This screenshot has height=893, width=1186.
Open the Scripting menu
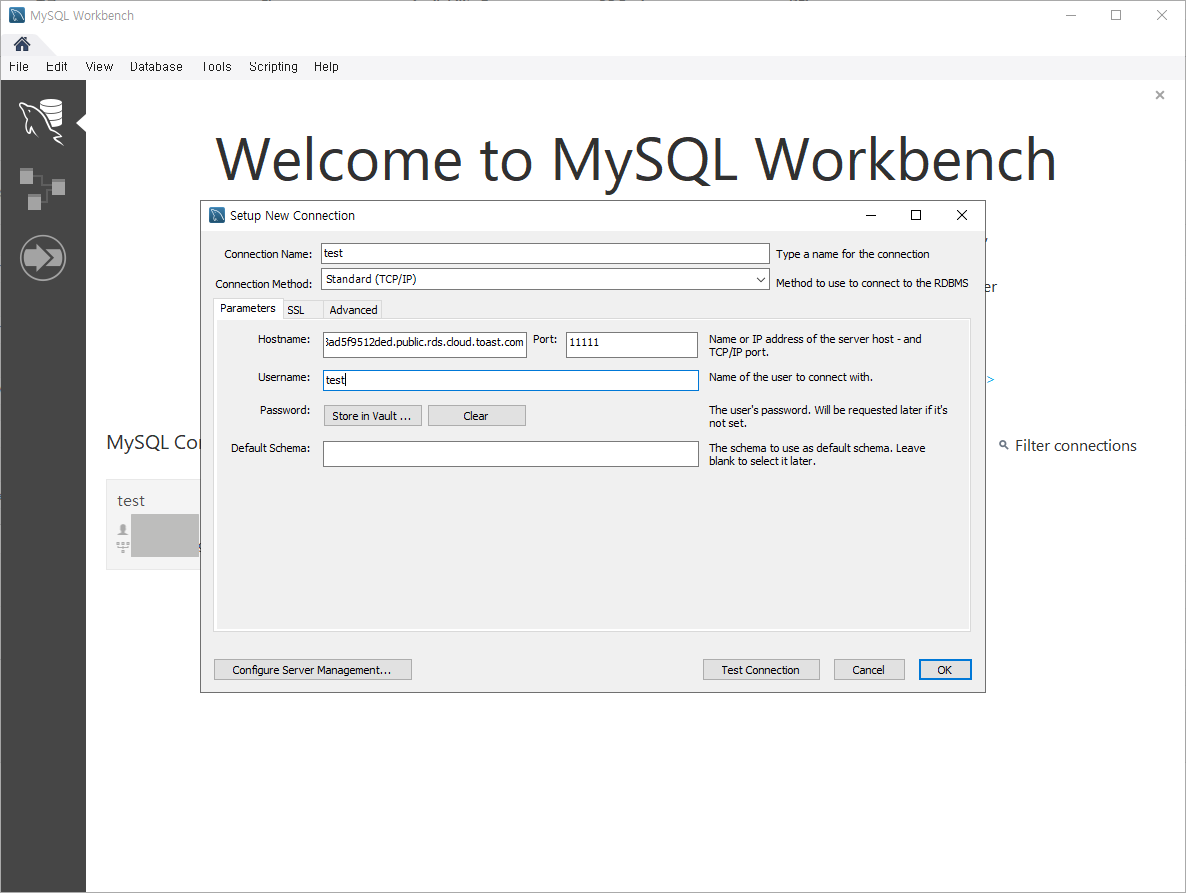click(x=273, y=67)
